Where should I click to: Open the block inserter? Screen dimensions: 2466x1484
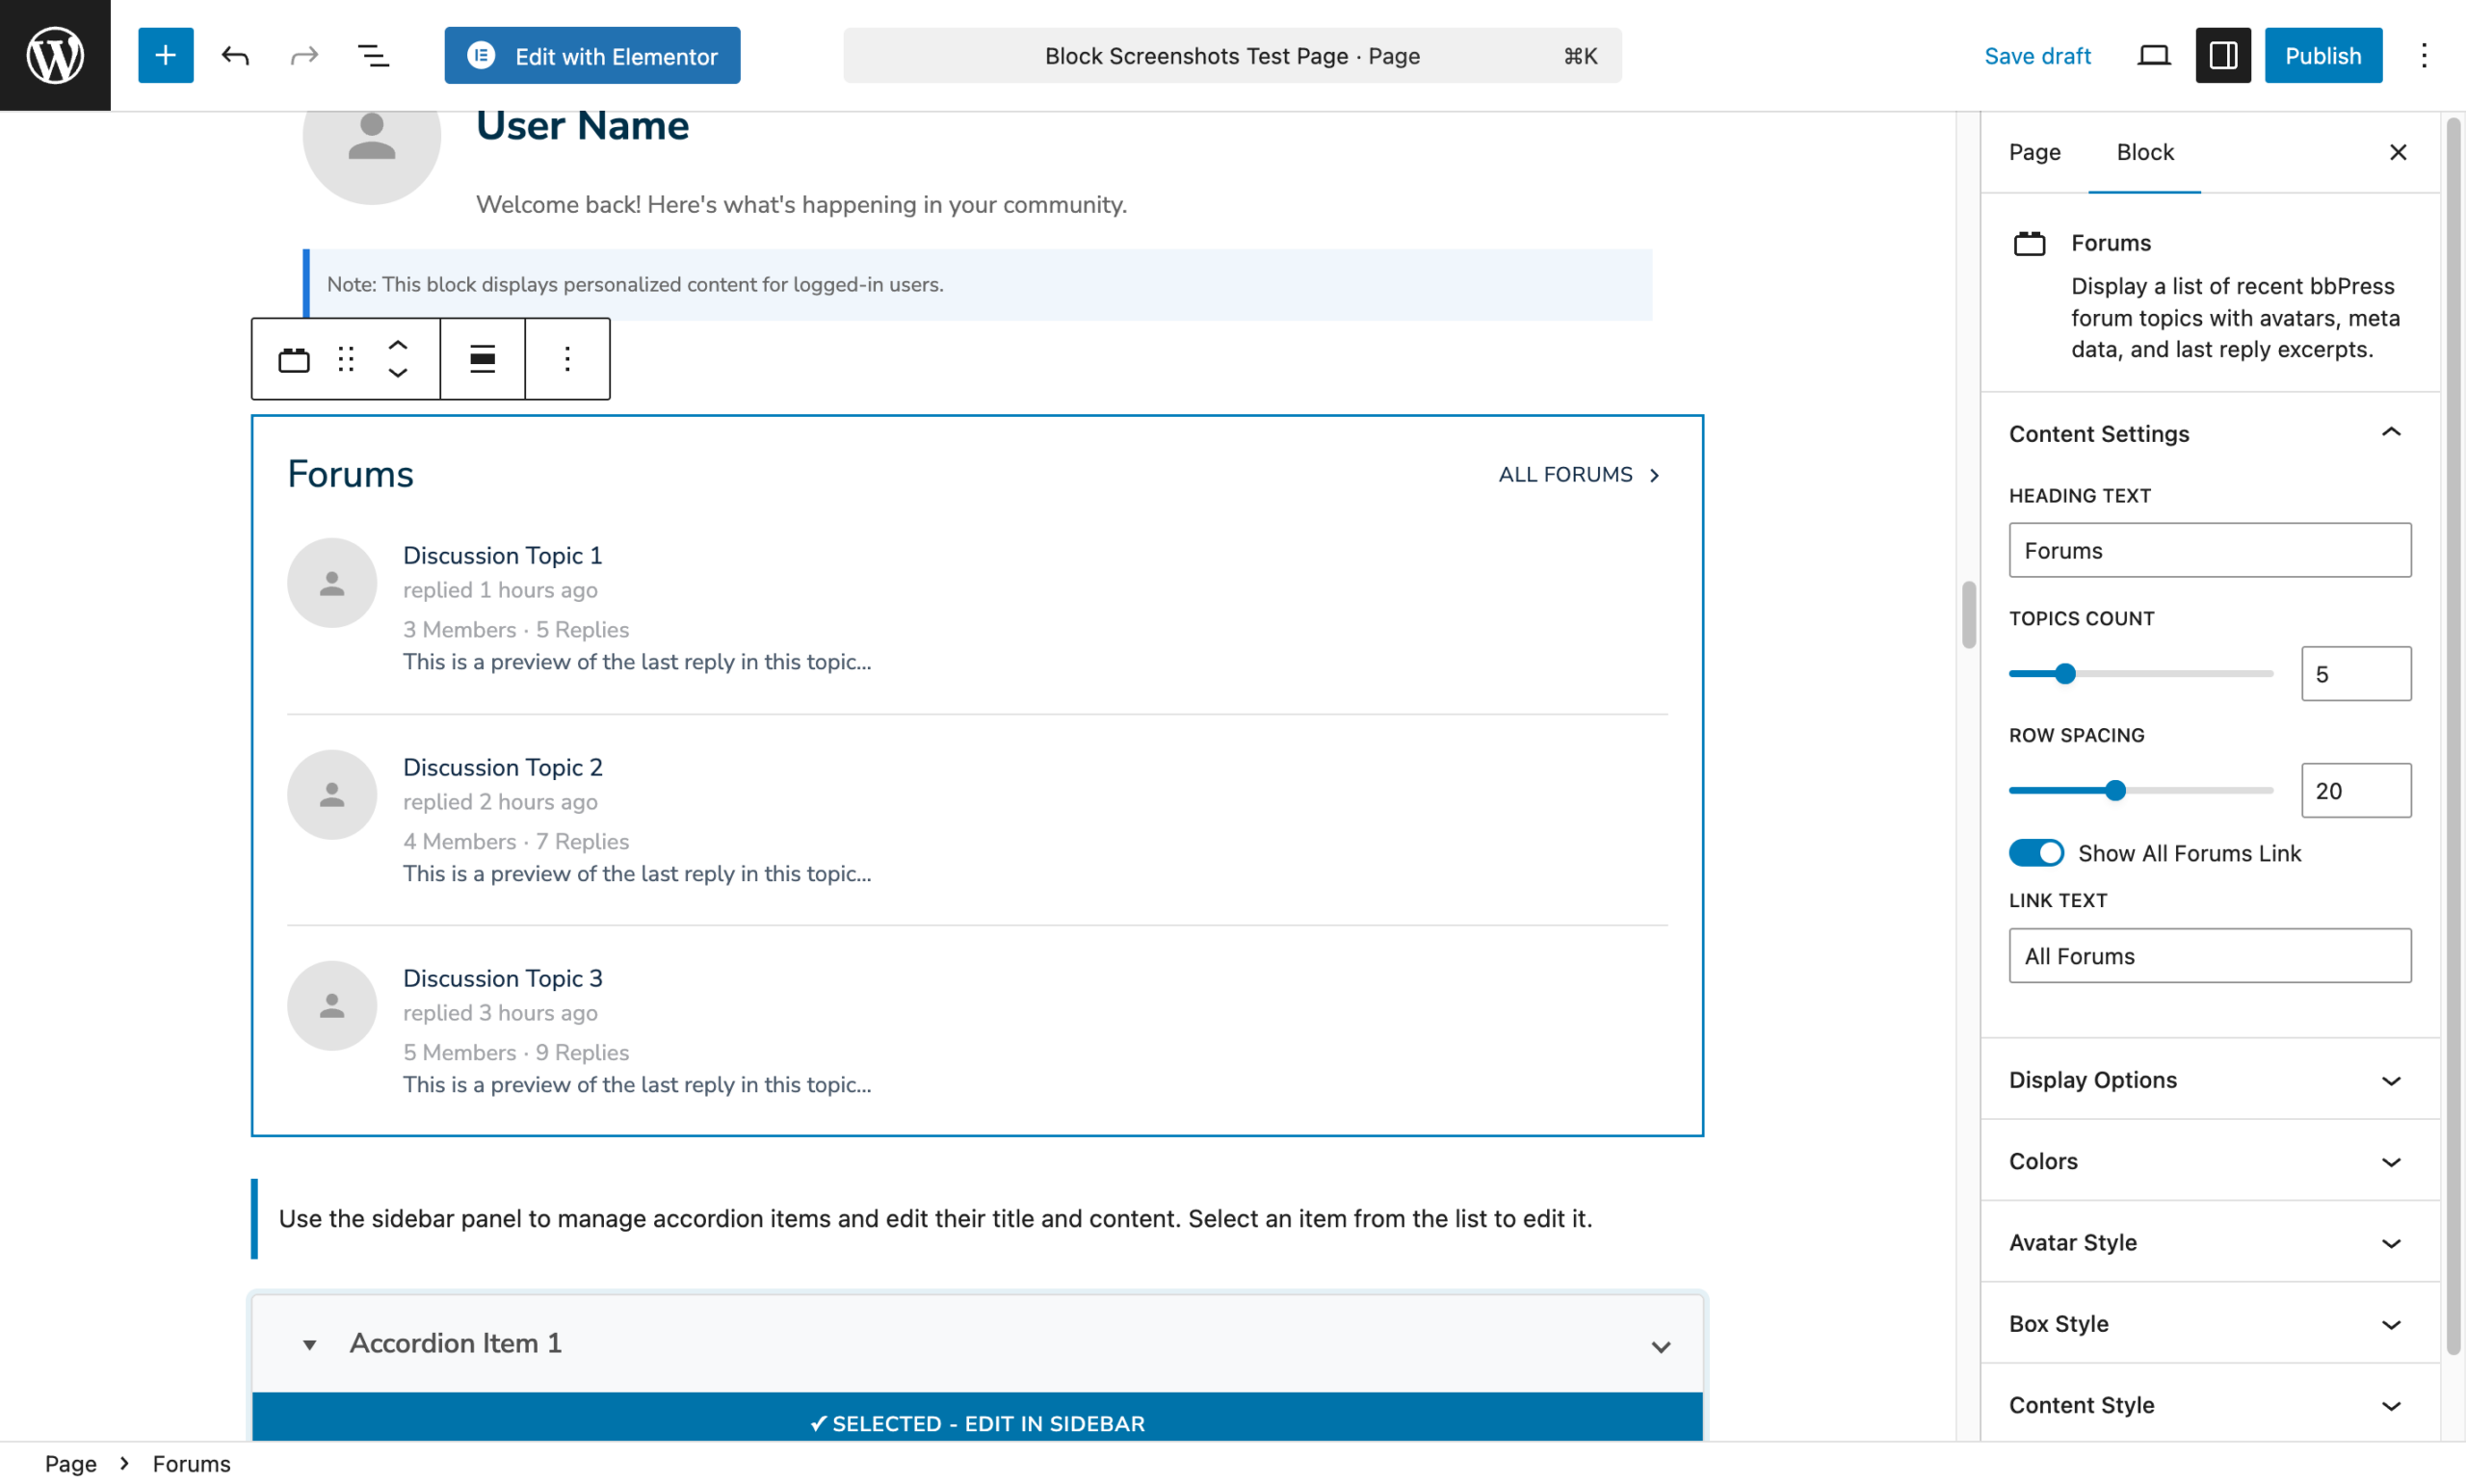165,55
